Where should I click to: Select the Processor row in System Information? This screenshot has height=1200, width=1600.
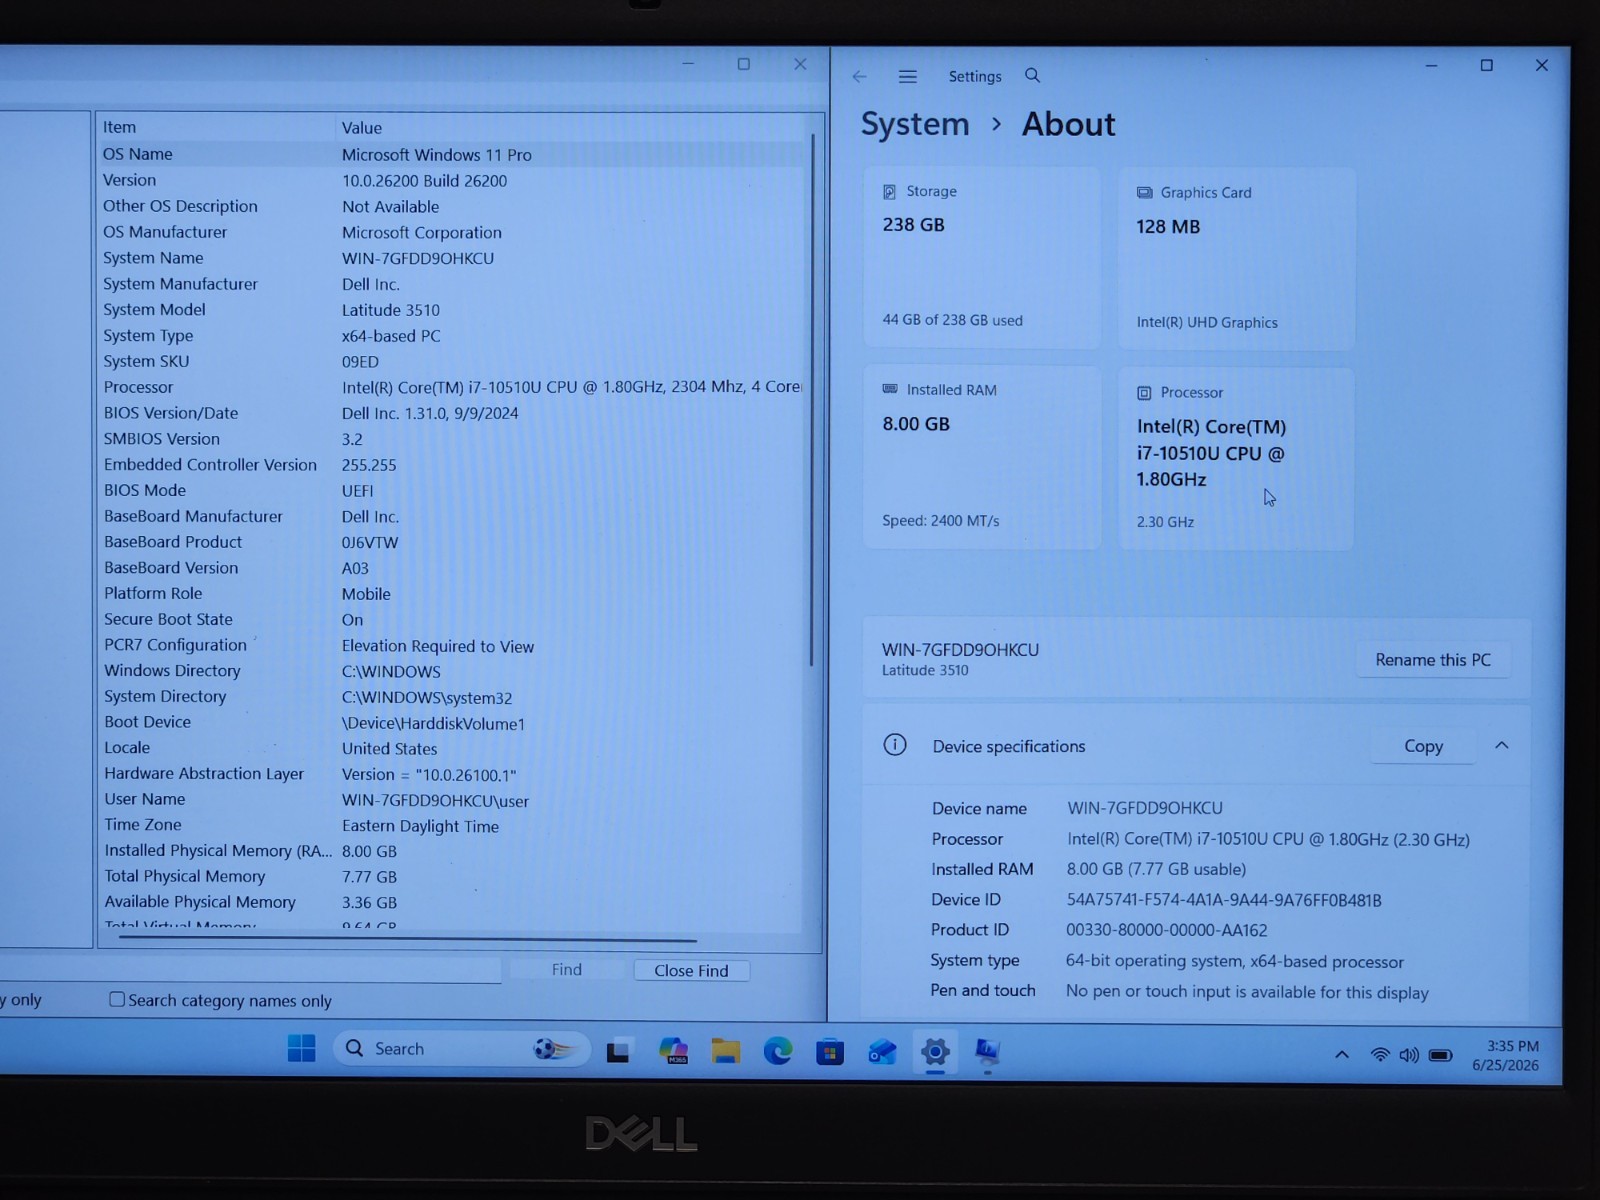[452, 387]
